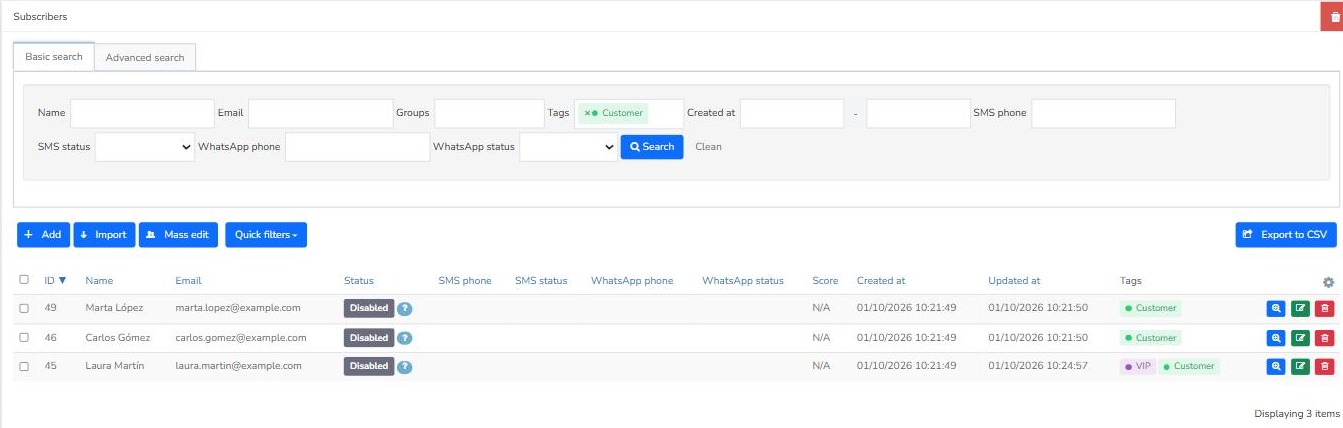Show status help for Laura Martín

point(405,367)
